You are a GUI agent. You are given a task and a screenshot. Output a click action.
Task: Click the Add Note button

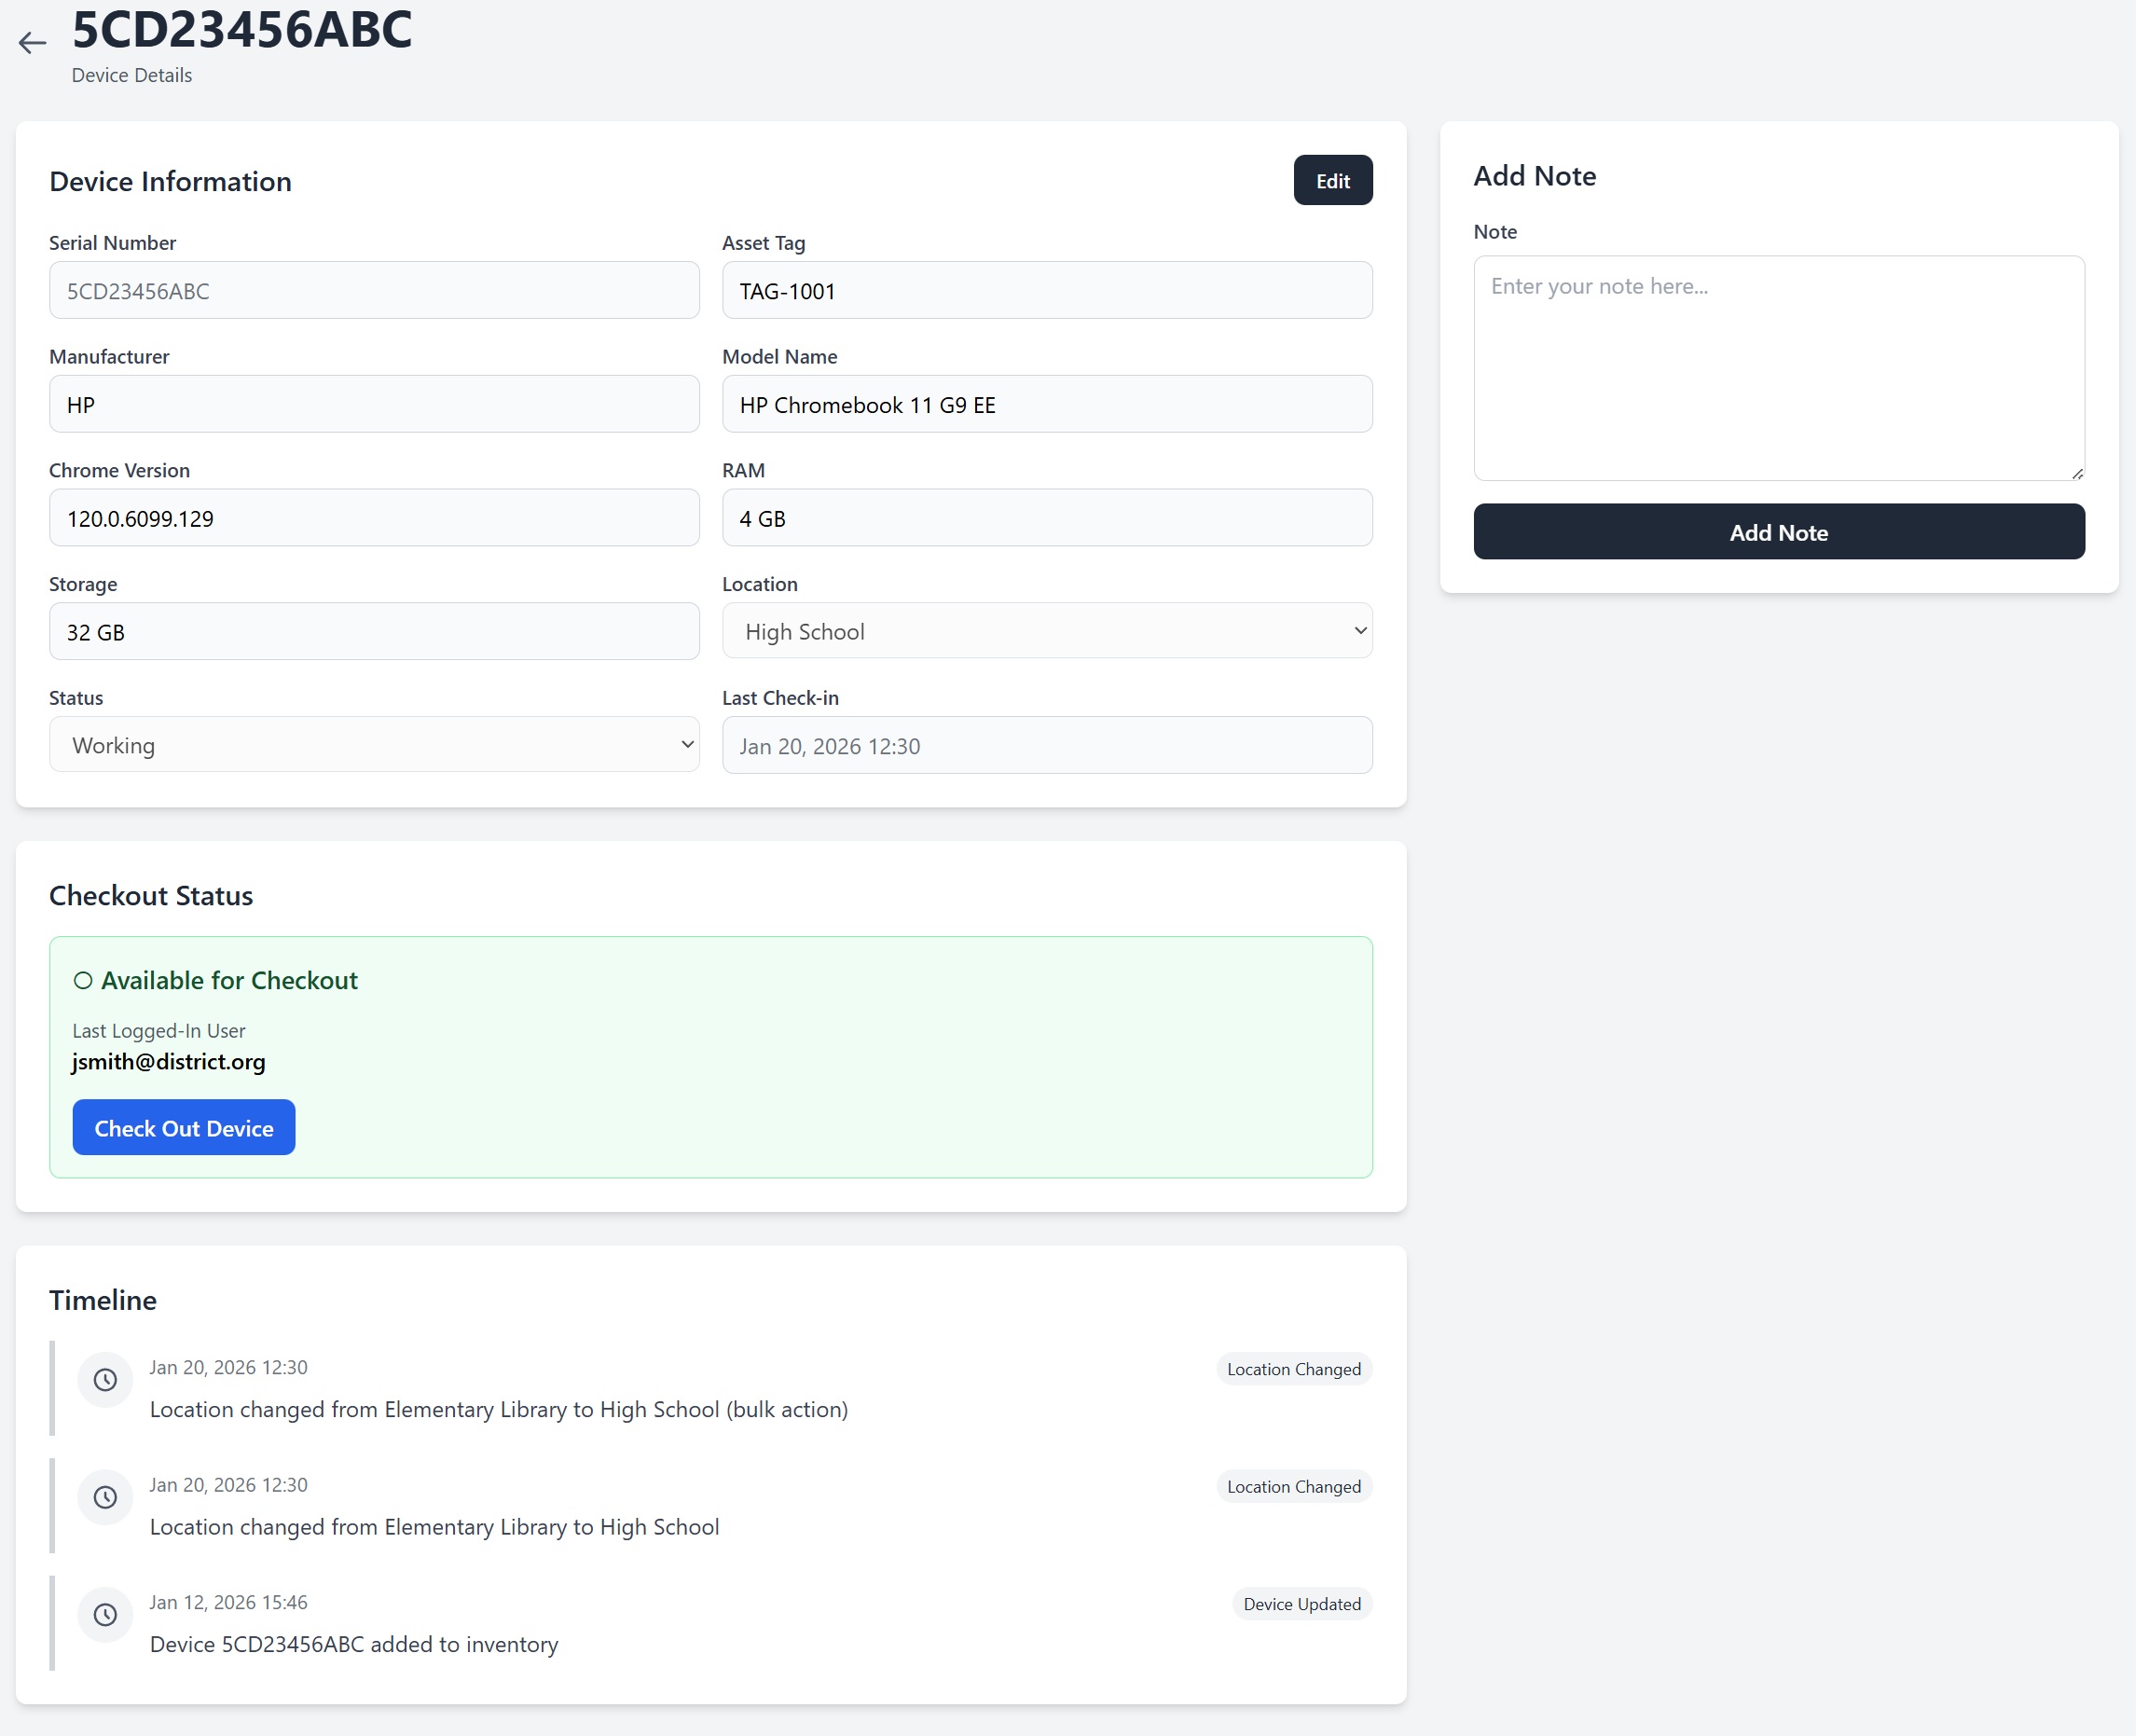(1778, 531)
